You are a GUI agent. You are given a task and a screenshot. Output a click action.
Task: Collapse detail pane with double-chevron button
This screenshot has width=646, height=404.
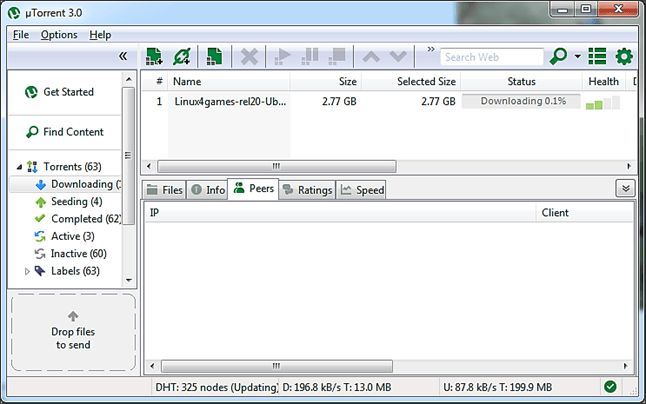coord(625,189)
